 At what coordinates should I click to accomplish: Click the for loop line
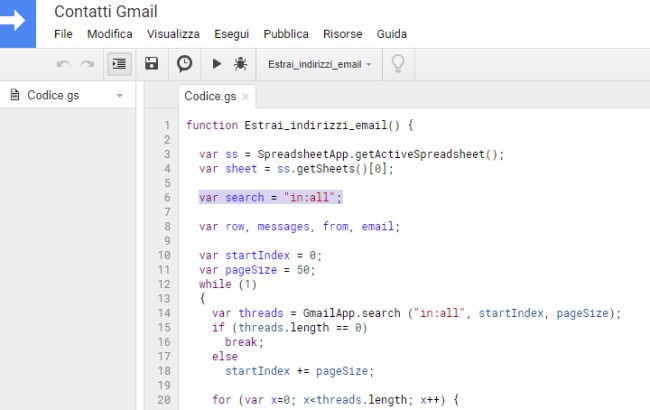(x=335, y=400)
